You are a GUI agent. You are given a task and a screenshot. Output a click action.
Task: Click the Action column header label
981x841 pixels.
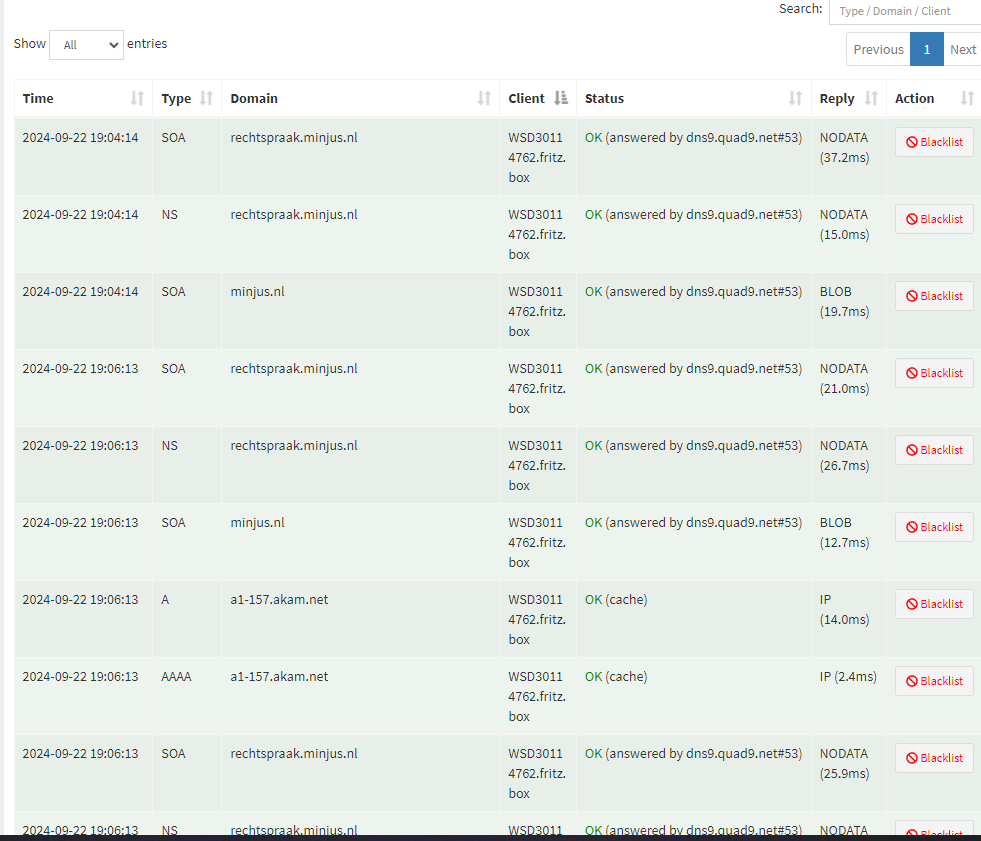915,98
